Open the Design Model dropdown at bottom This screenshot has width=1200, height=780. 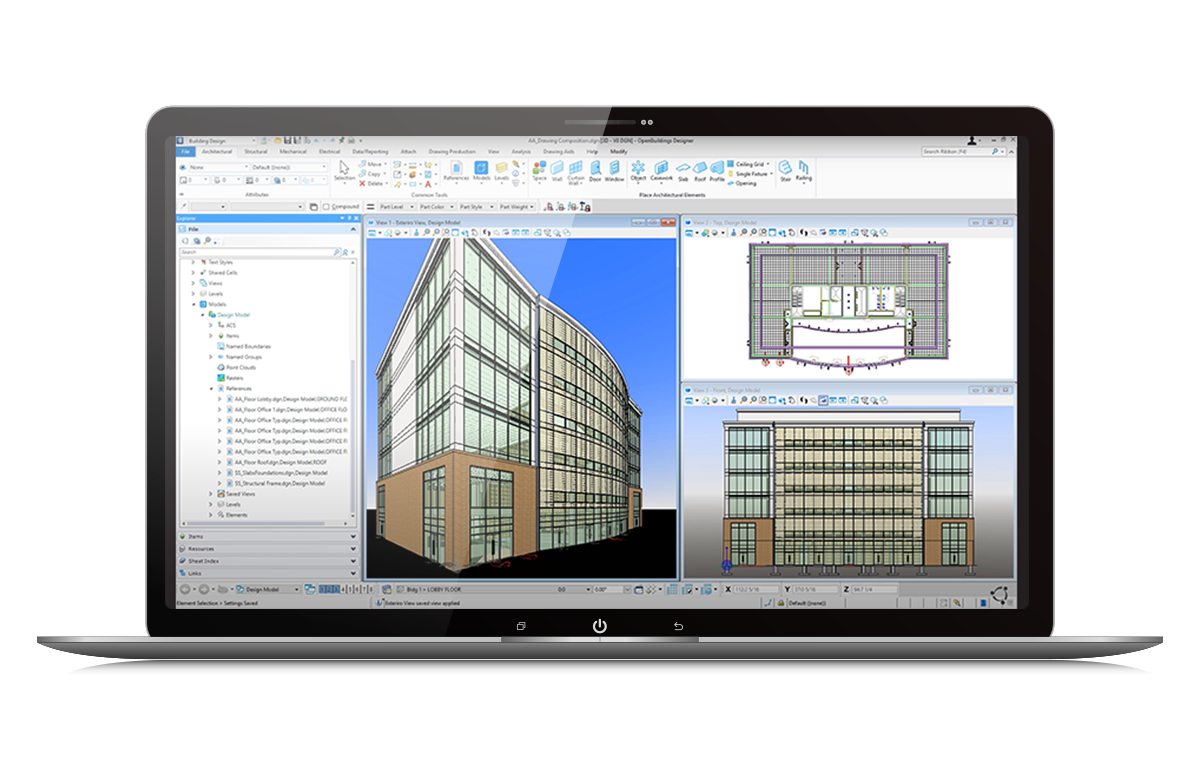point(268,590)
